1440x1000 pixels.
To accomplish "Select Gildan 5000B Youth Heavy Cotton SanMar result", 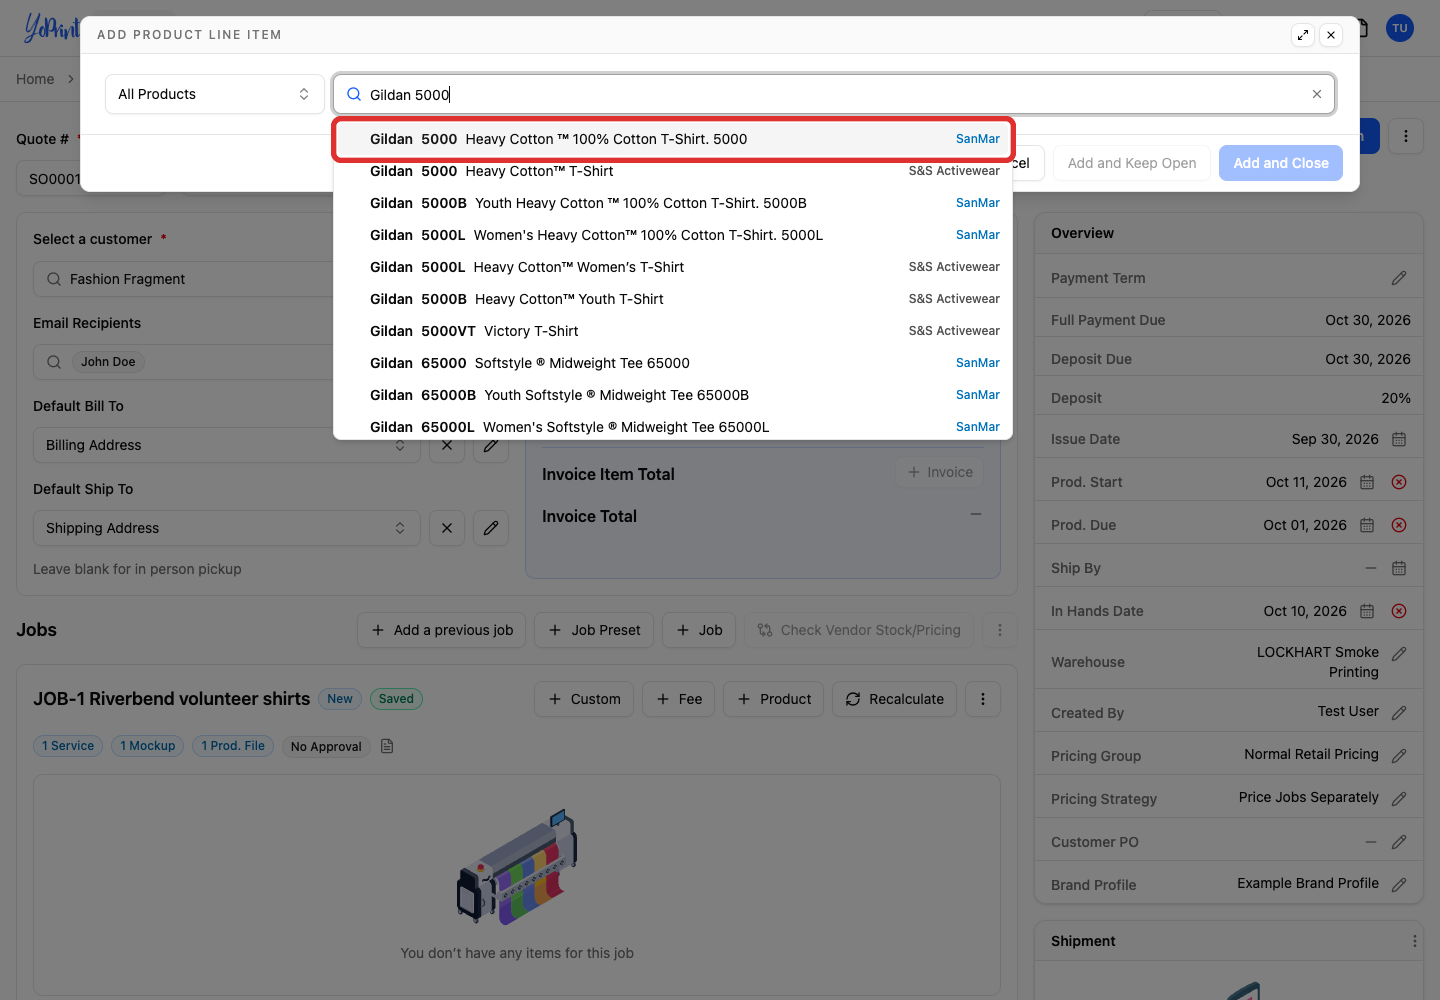I will coord(673,203).
